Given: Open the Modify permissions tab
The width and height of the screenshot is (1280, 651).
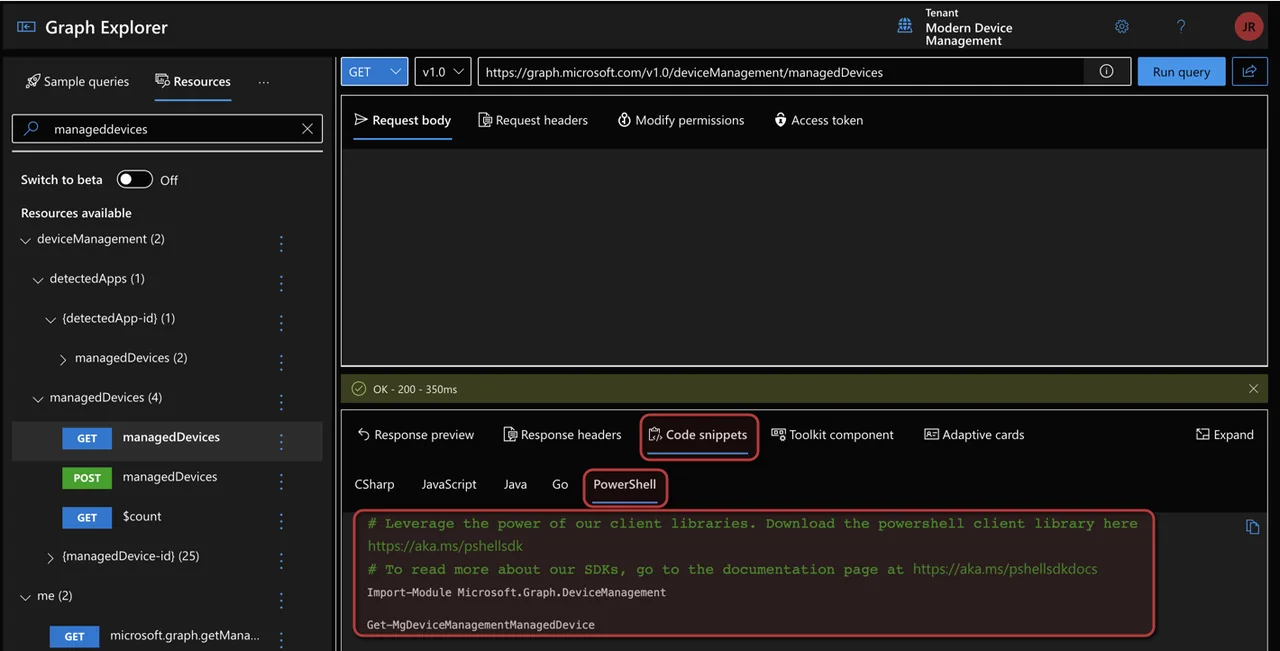Looking at the screenshot, I should (x=681, y=120).
